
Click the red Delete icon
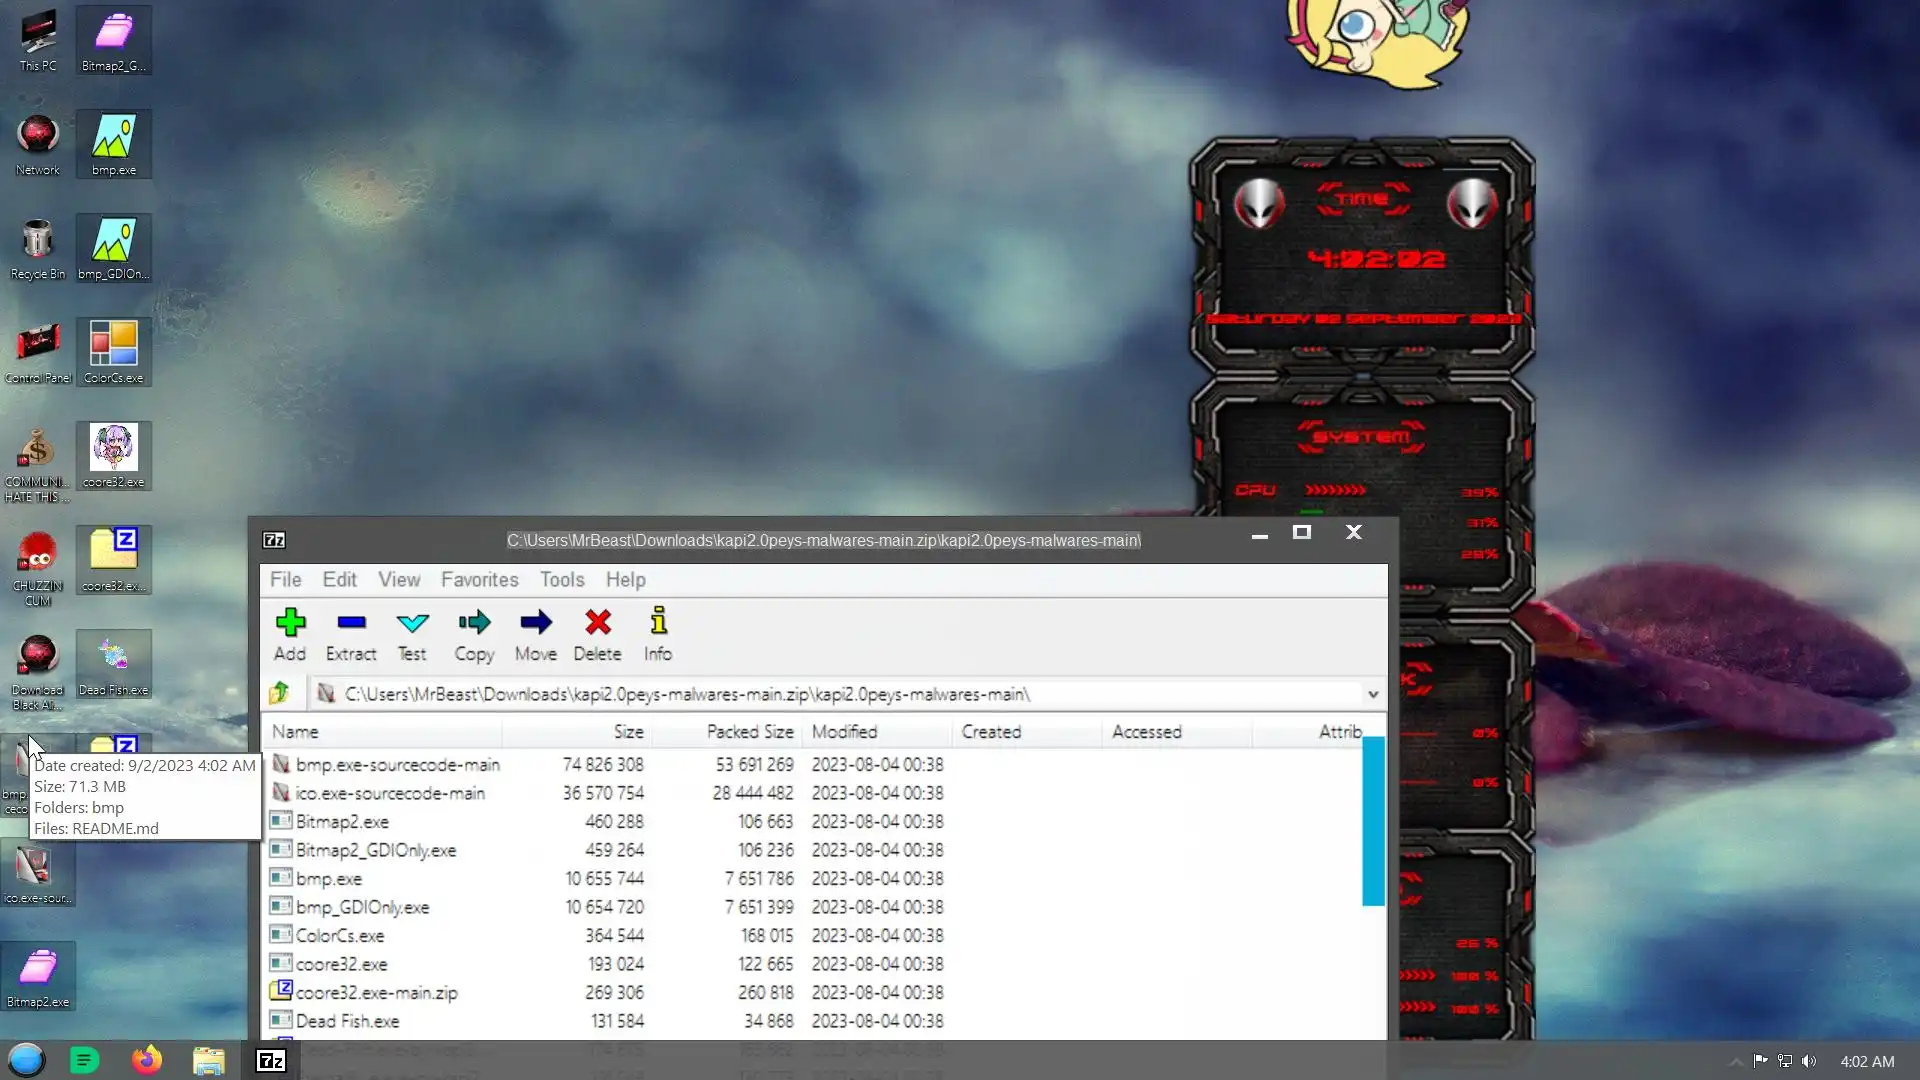coord(598,623)
